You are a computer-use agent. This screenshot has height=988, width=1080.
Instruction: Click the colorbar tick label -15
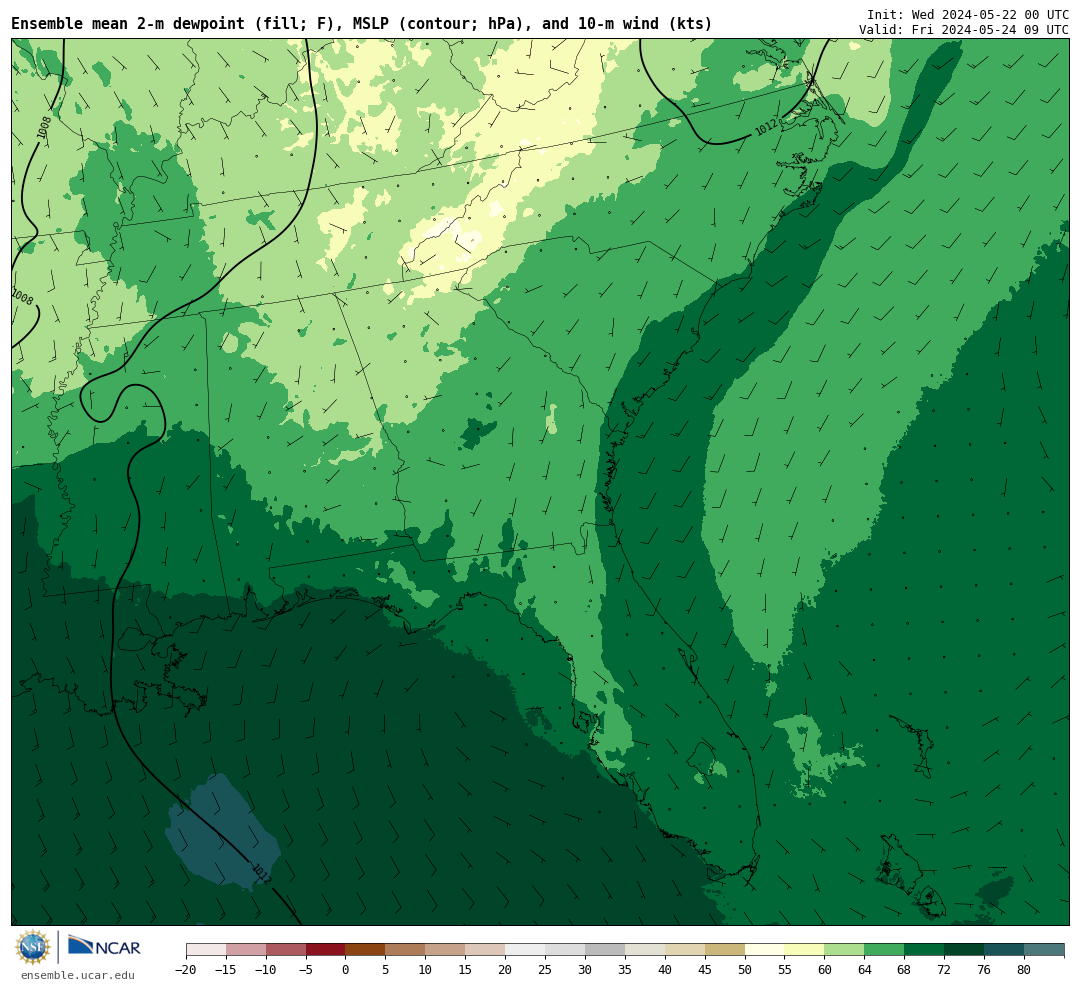click(226, 970)
